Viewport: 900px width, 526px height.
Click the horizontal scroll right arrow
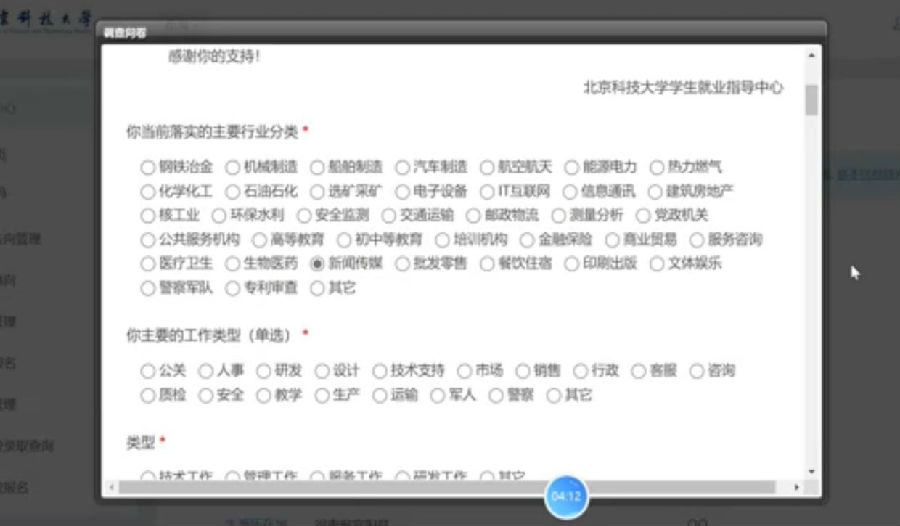point(796,487)
